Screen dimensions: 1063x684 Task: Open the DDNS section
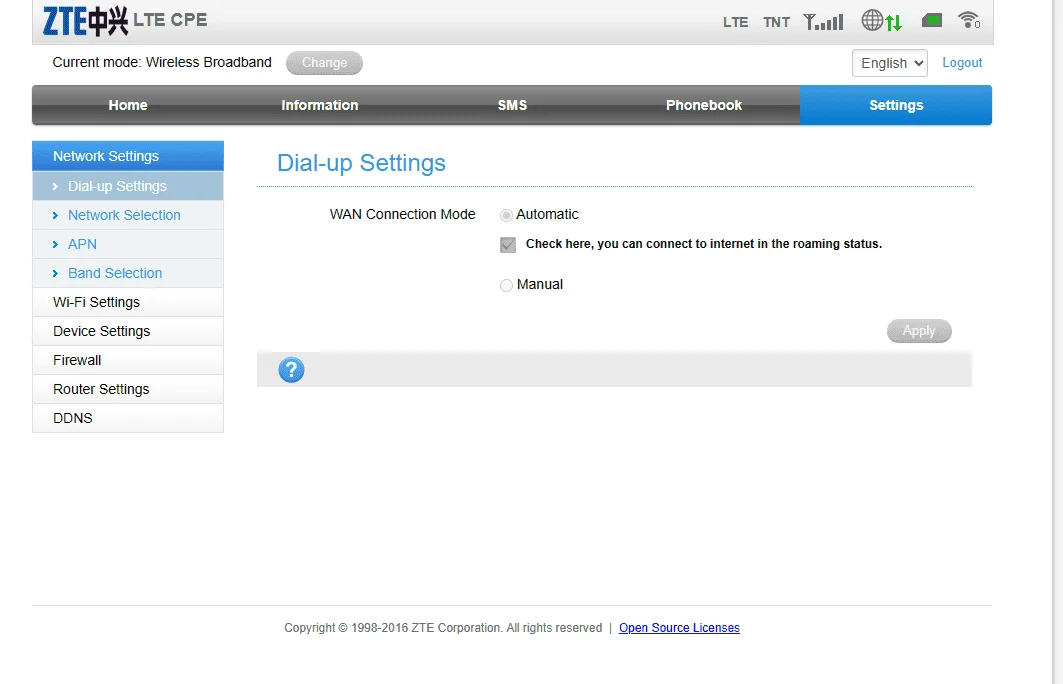[x=128, y=418]
